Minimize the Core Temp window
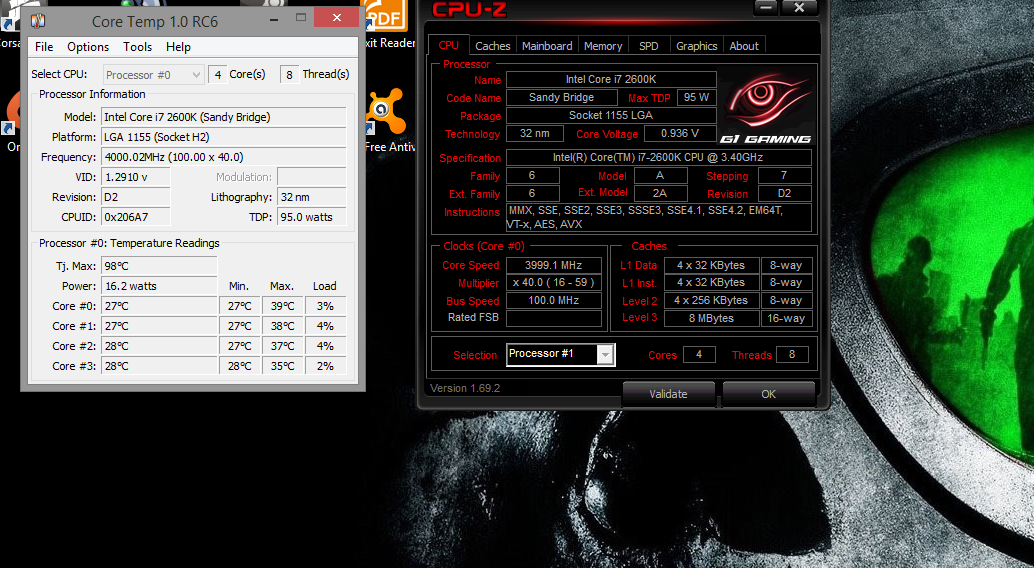The height and width of the screenshot is (568, 1034). [274, 18]
